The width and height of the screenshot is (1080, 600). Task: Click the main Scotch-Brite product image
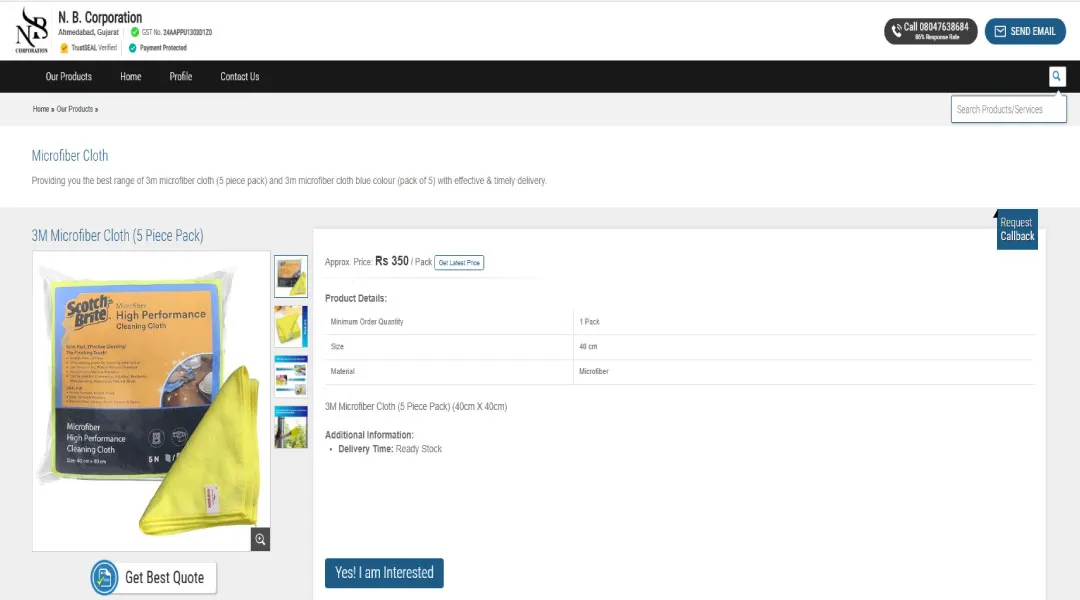pyautogui.click(x=151, y=401)
